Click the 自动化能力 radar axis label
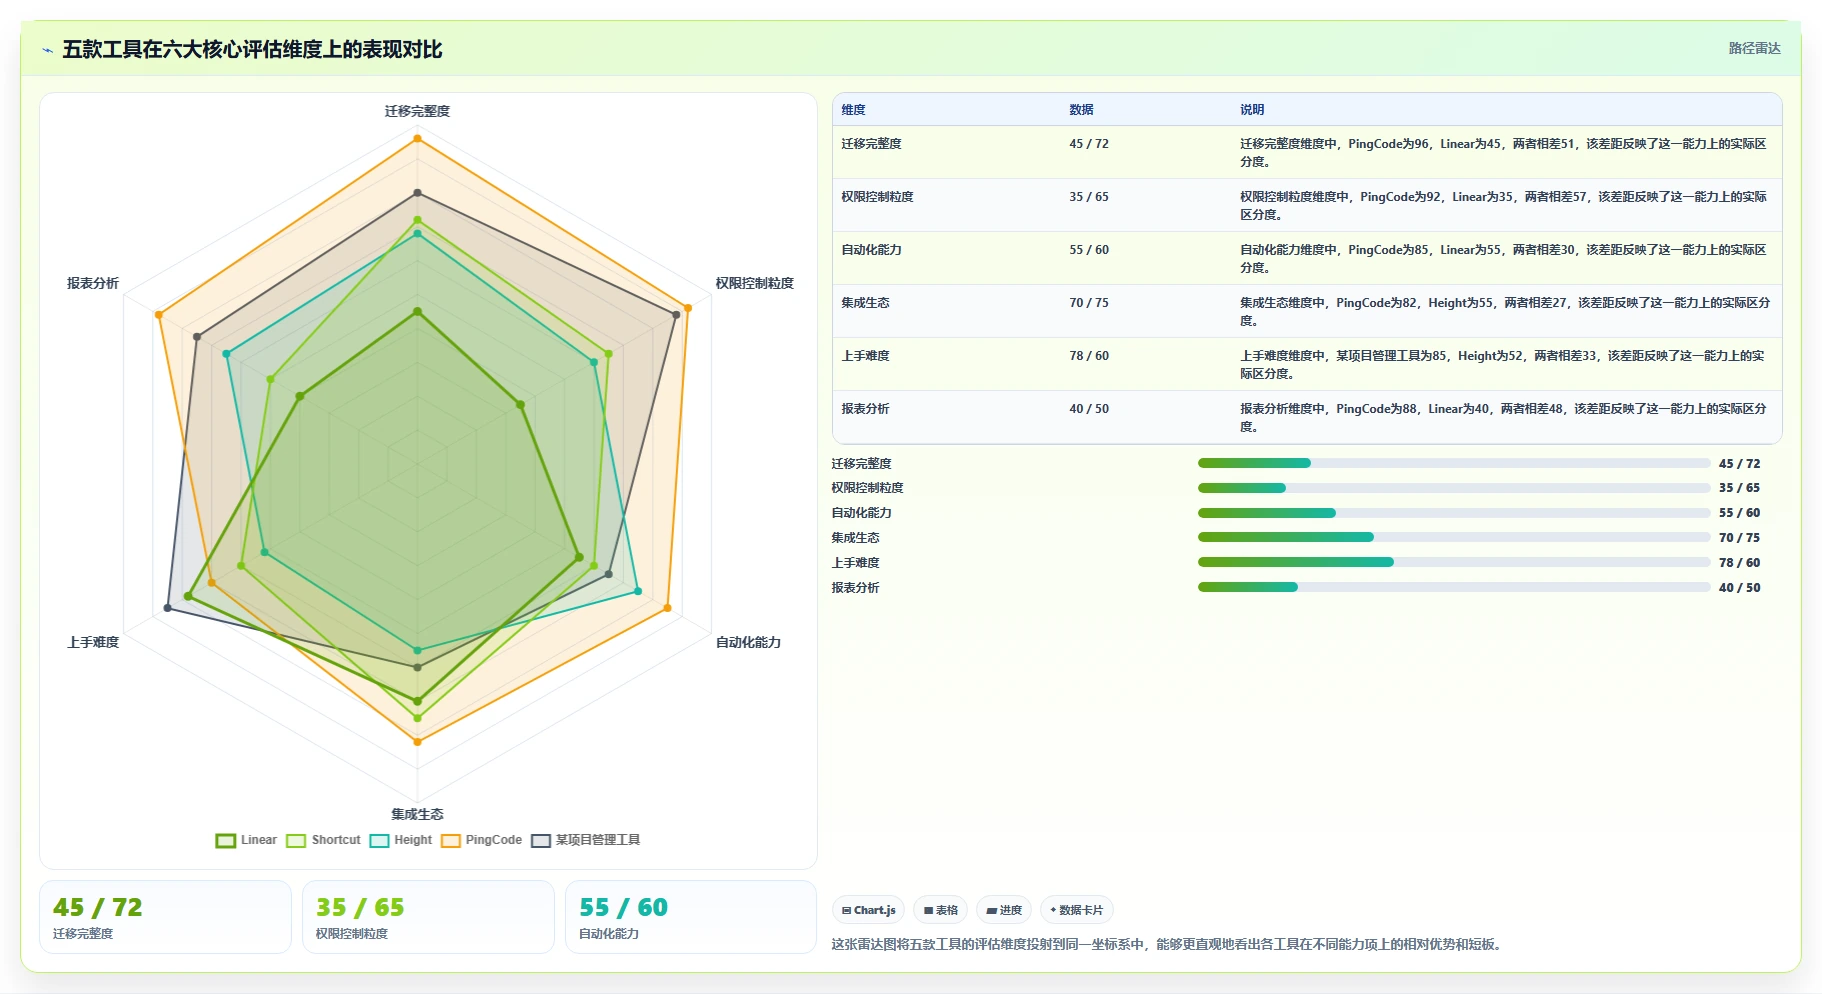 coord(748,642)
